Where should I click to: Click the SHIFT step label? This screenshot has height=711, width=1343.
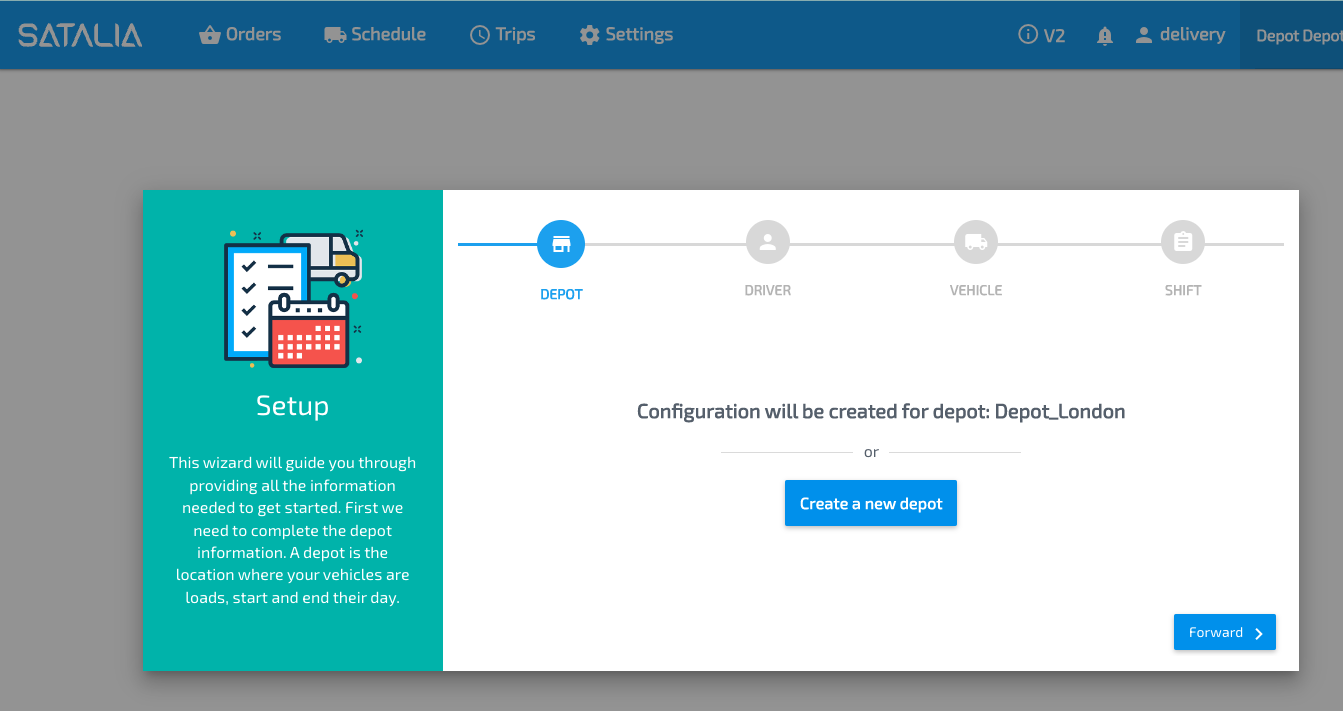click(1183, 291)
